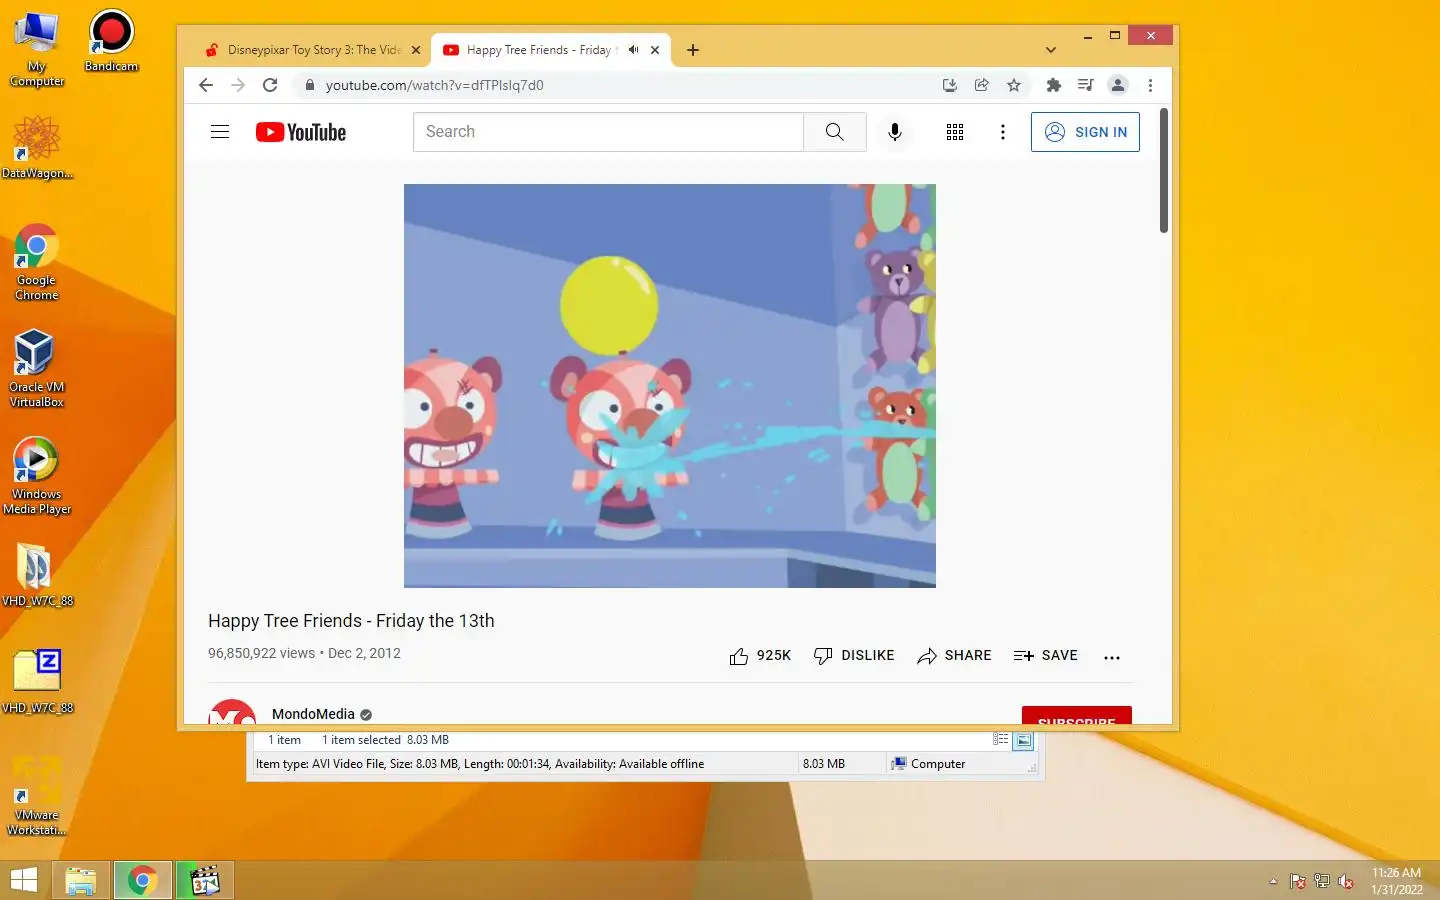1440x900 pixels.
Task: Click the SIGN IN button
Action: click(1085, 132)
